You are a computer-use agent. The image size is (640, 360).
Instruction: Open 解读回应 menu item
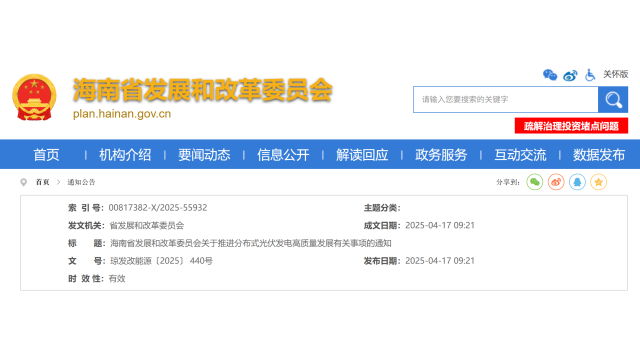pos(362,155)
